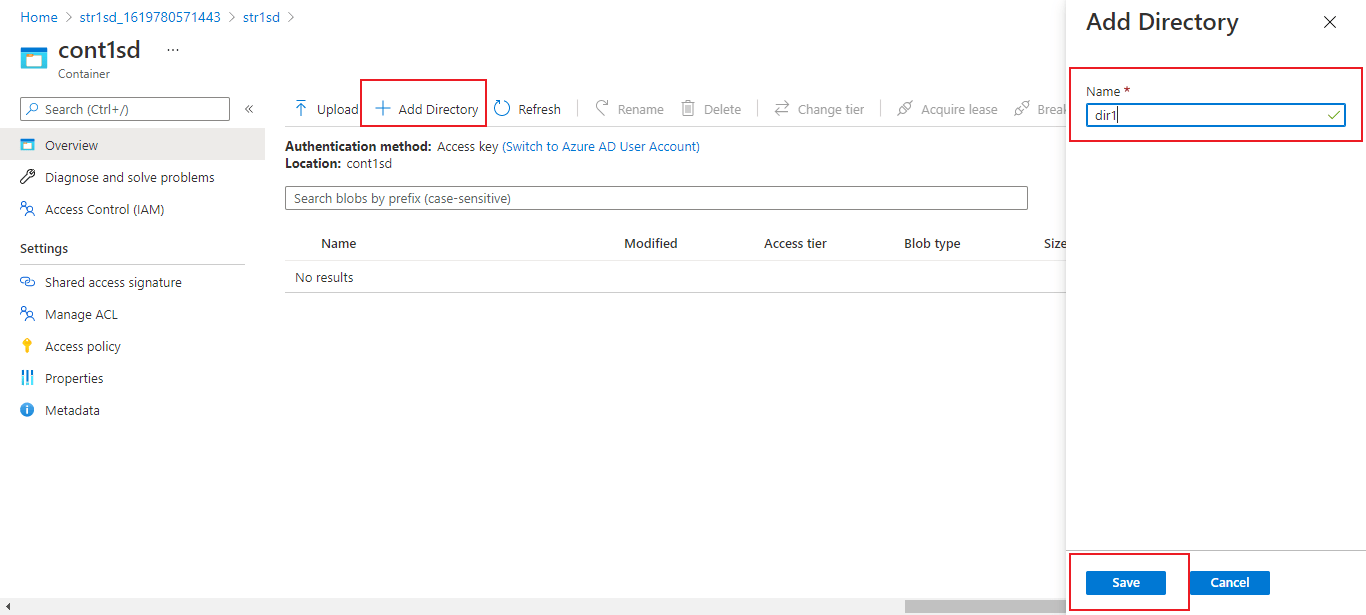The width and height of the screenshot is (1366, 615).
Task: Click the Upload icon
Action: (x=301, y=108)
